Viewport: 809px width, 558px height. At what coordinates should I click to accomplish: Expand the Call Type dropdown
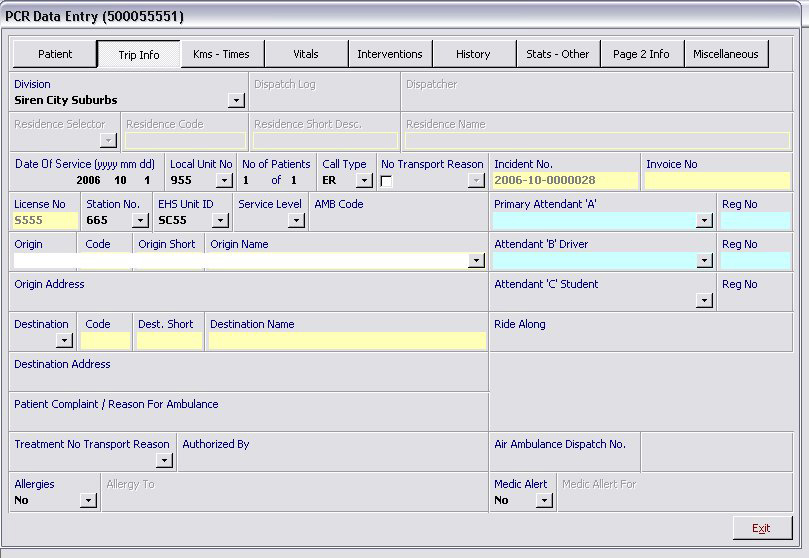[364, 181]
